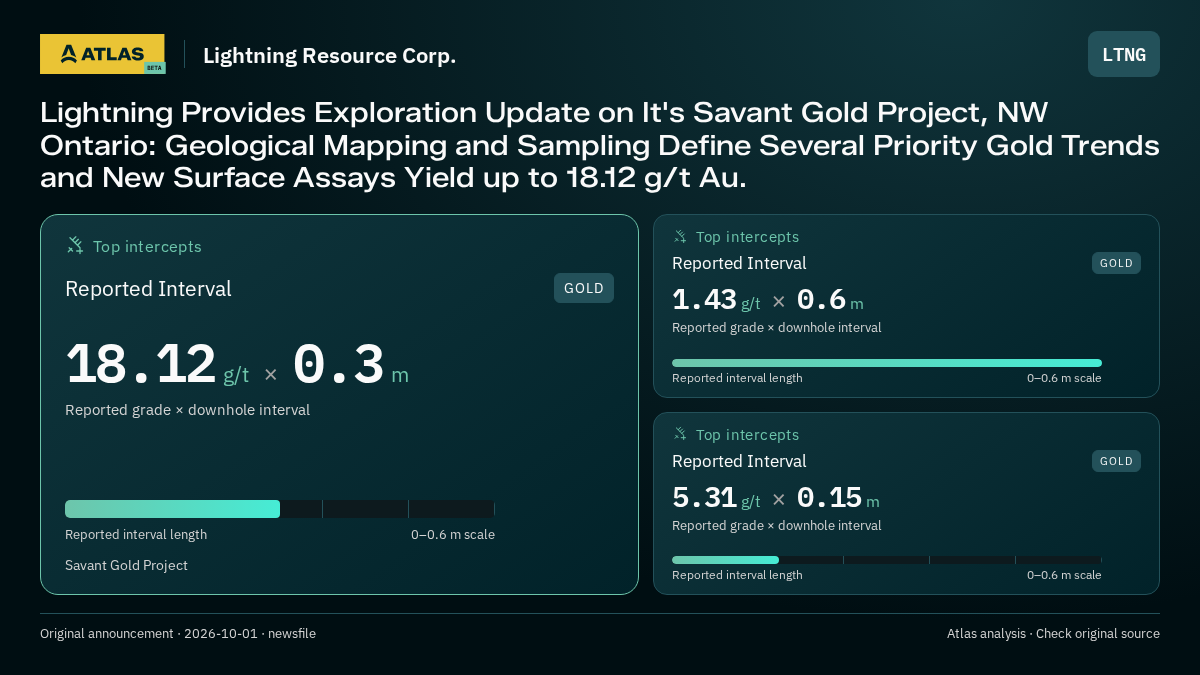Click the interval length bar for 0.3 m
The height and width of the screenshot is (675, 1200).
tap(280, 509)
